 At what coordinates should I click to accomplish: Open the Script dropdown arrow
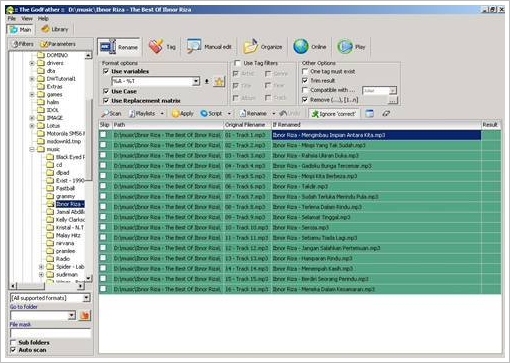[x=229, y=114]
